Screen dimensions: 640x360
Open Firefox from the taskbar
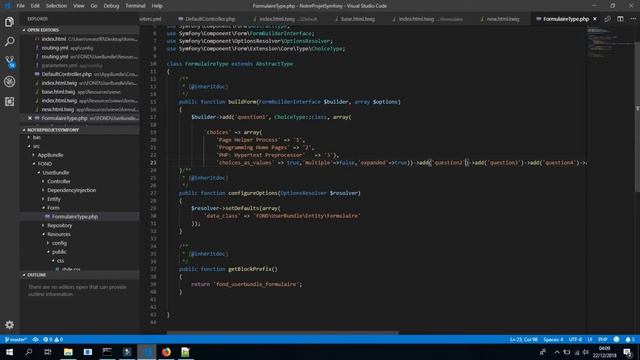coord(166,352)
